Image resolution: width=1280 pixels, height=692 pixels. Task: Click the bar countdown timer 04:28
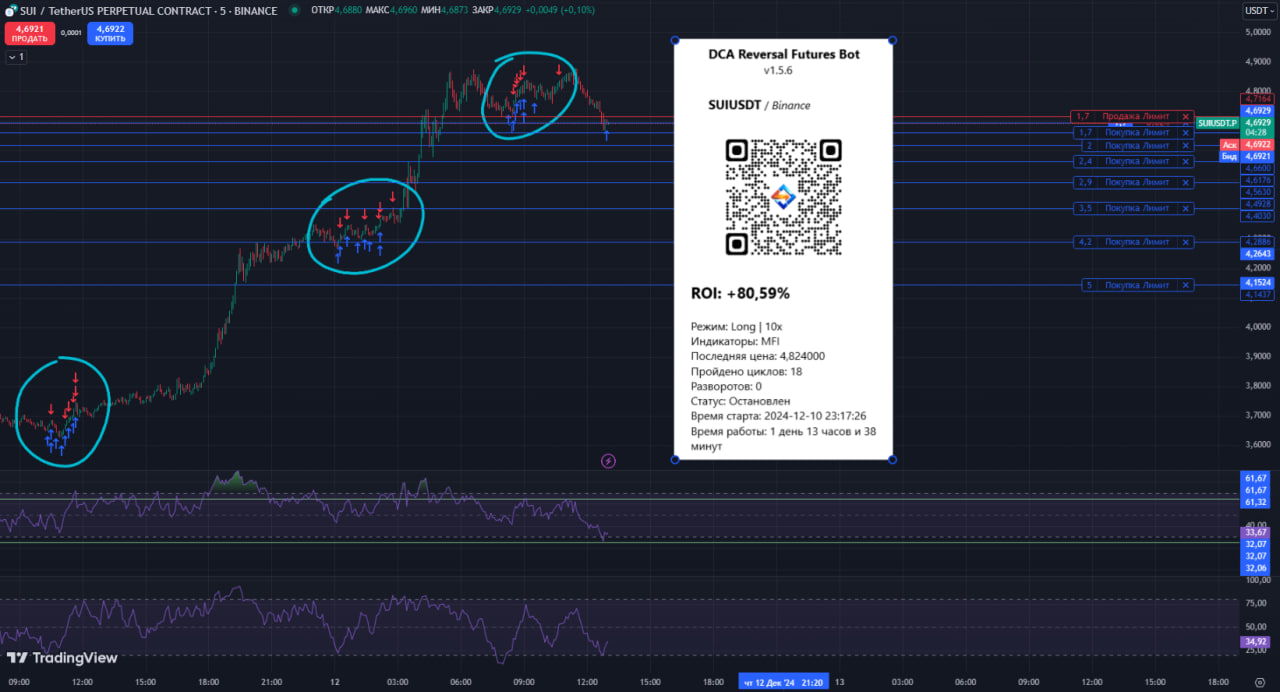(1257, 132)
